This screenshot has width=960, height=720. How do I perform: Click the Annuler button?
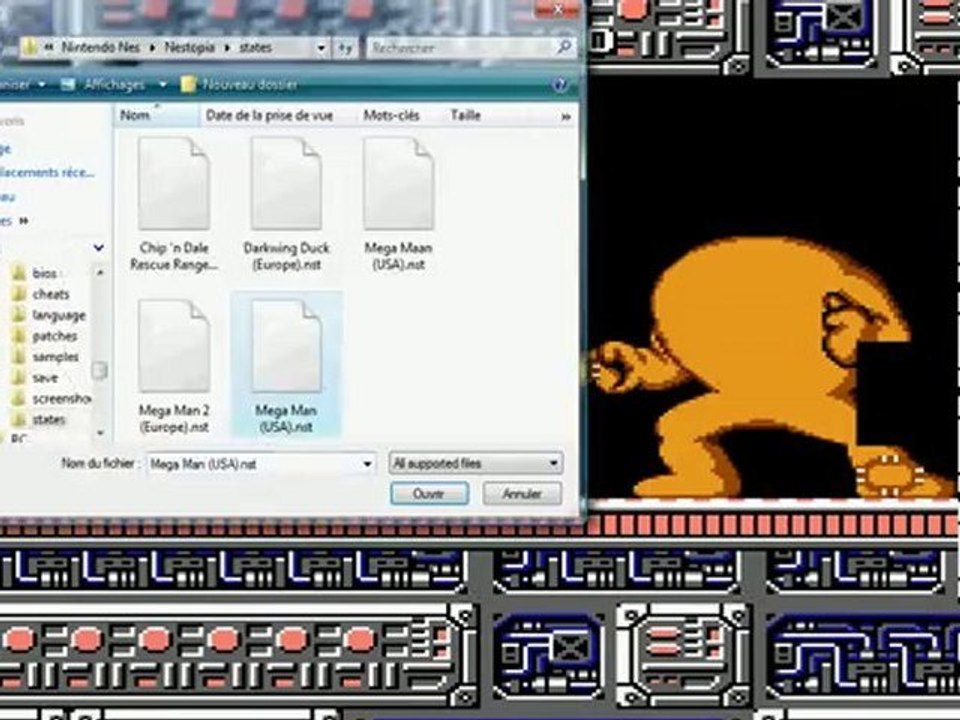coord(522,493)
